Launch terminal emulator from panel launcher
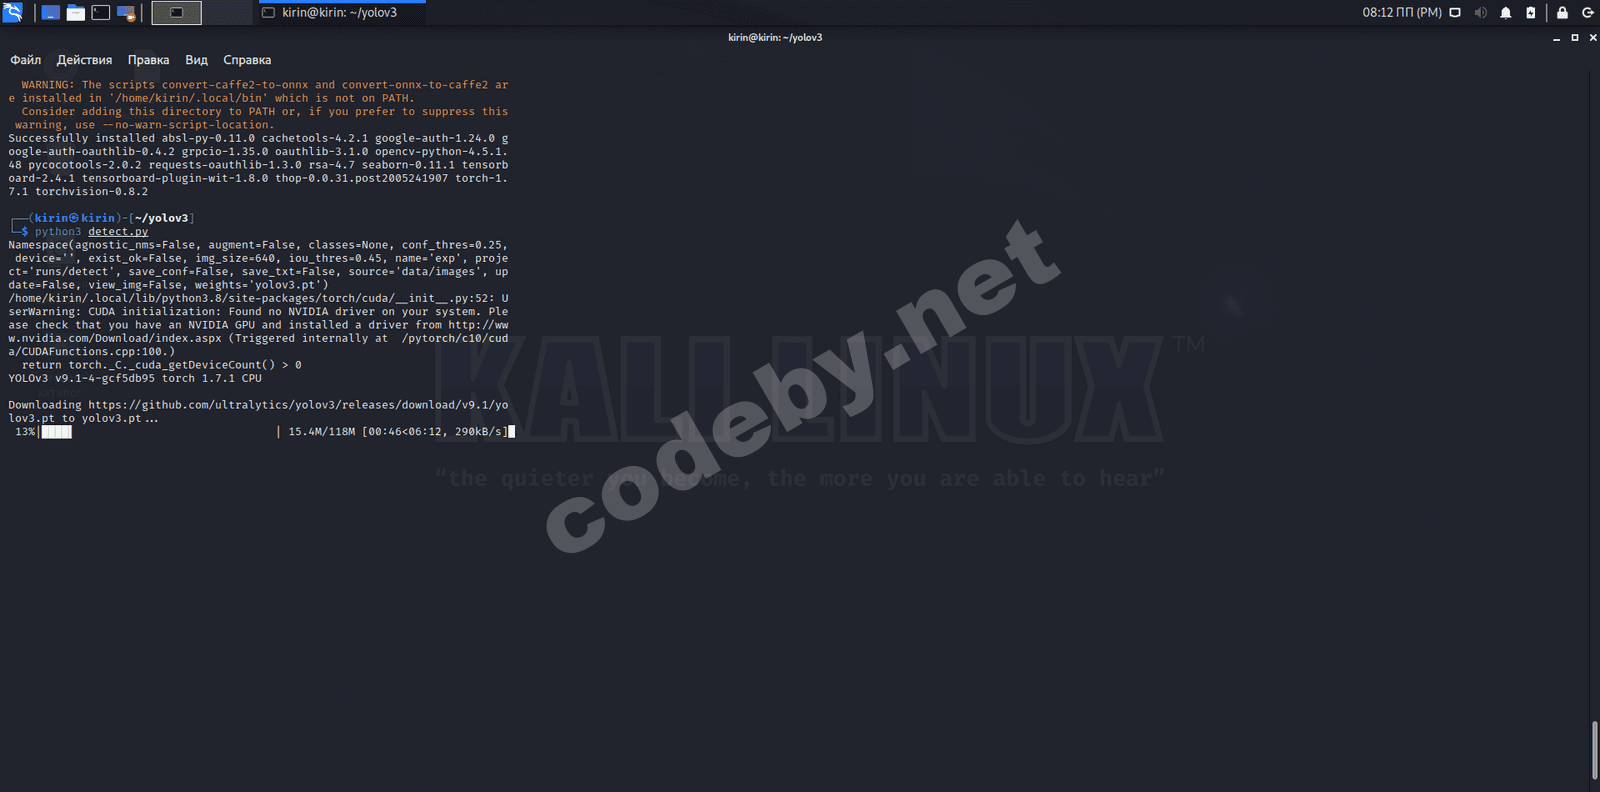The height and width of the screenshot is (792, 1600). coord(101,13)
